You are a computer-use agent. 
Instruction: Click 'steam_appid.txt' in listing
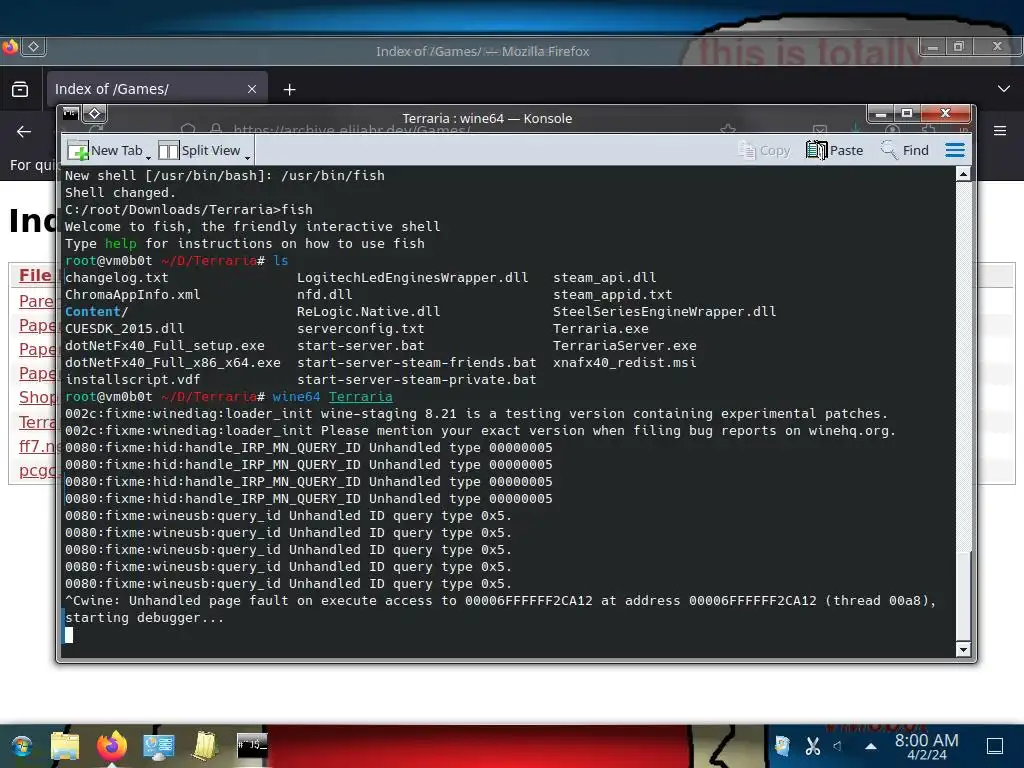click(x=613, y=295)
